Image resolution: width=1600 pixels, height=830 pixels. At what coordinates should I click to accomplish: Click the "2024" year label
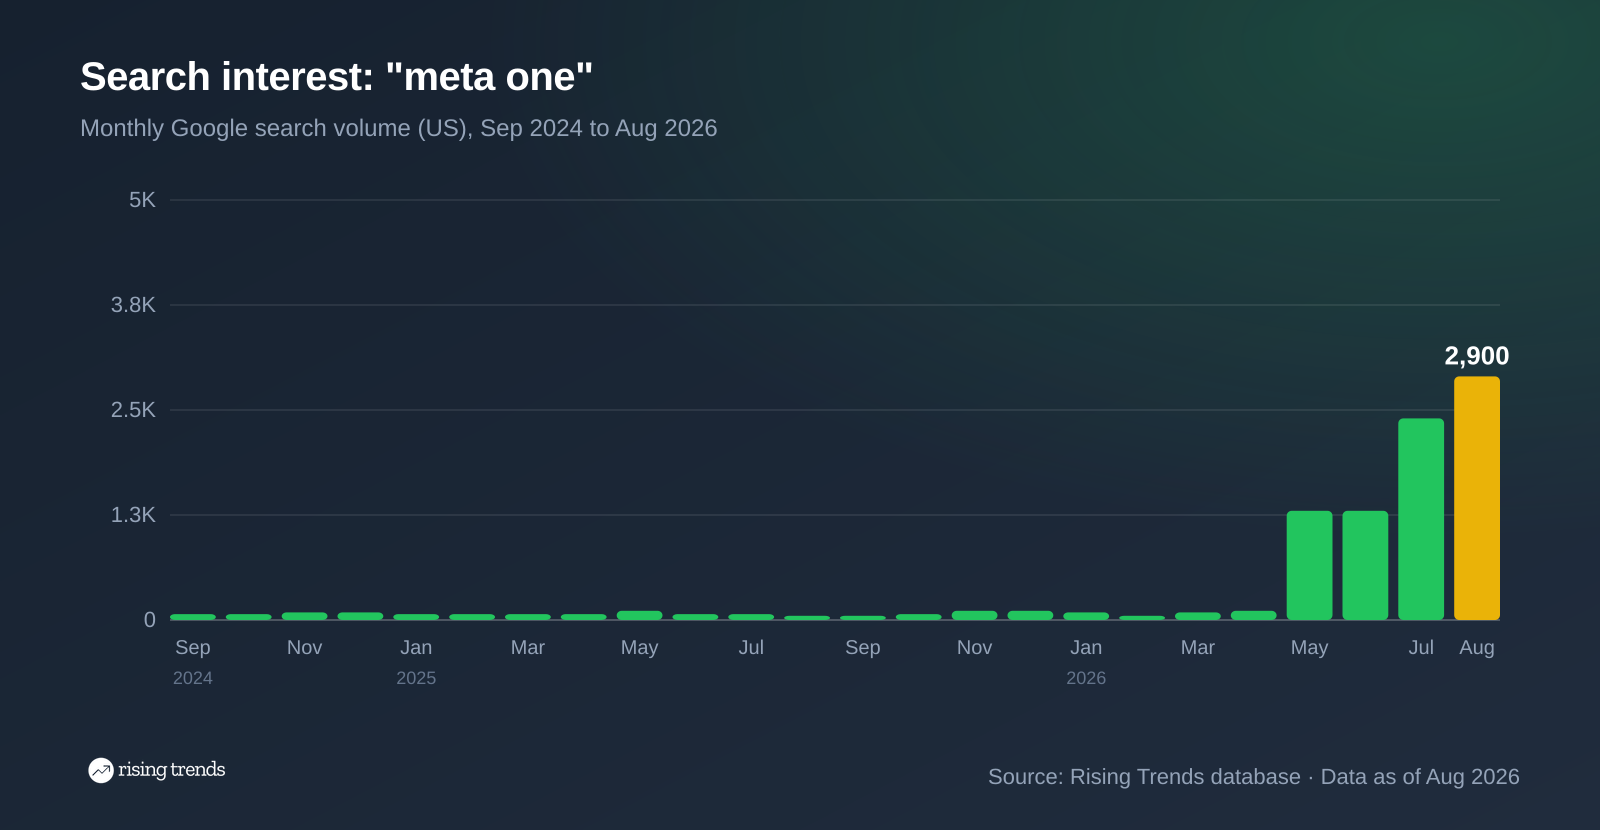tap(193, 678)
